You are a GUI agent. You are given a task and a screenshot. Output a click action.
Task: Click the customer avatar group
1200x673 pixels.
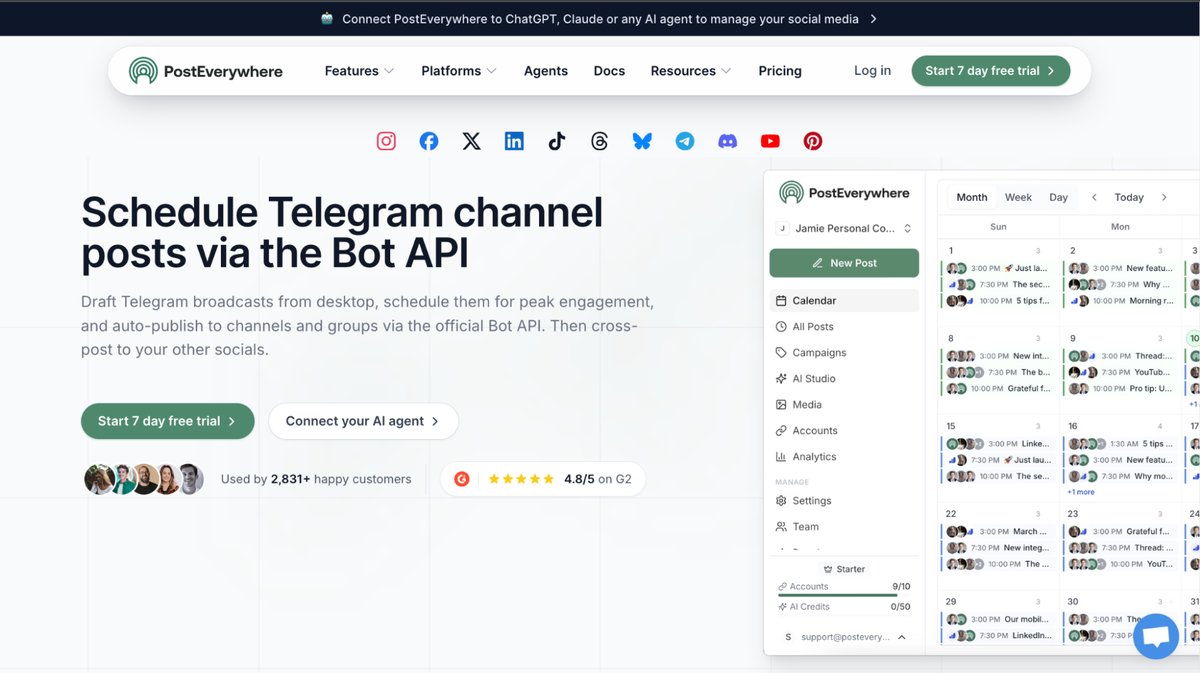pyautogui.click(x=144, y=479)
